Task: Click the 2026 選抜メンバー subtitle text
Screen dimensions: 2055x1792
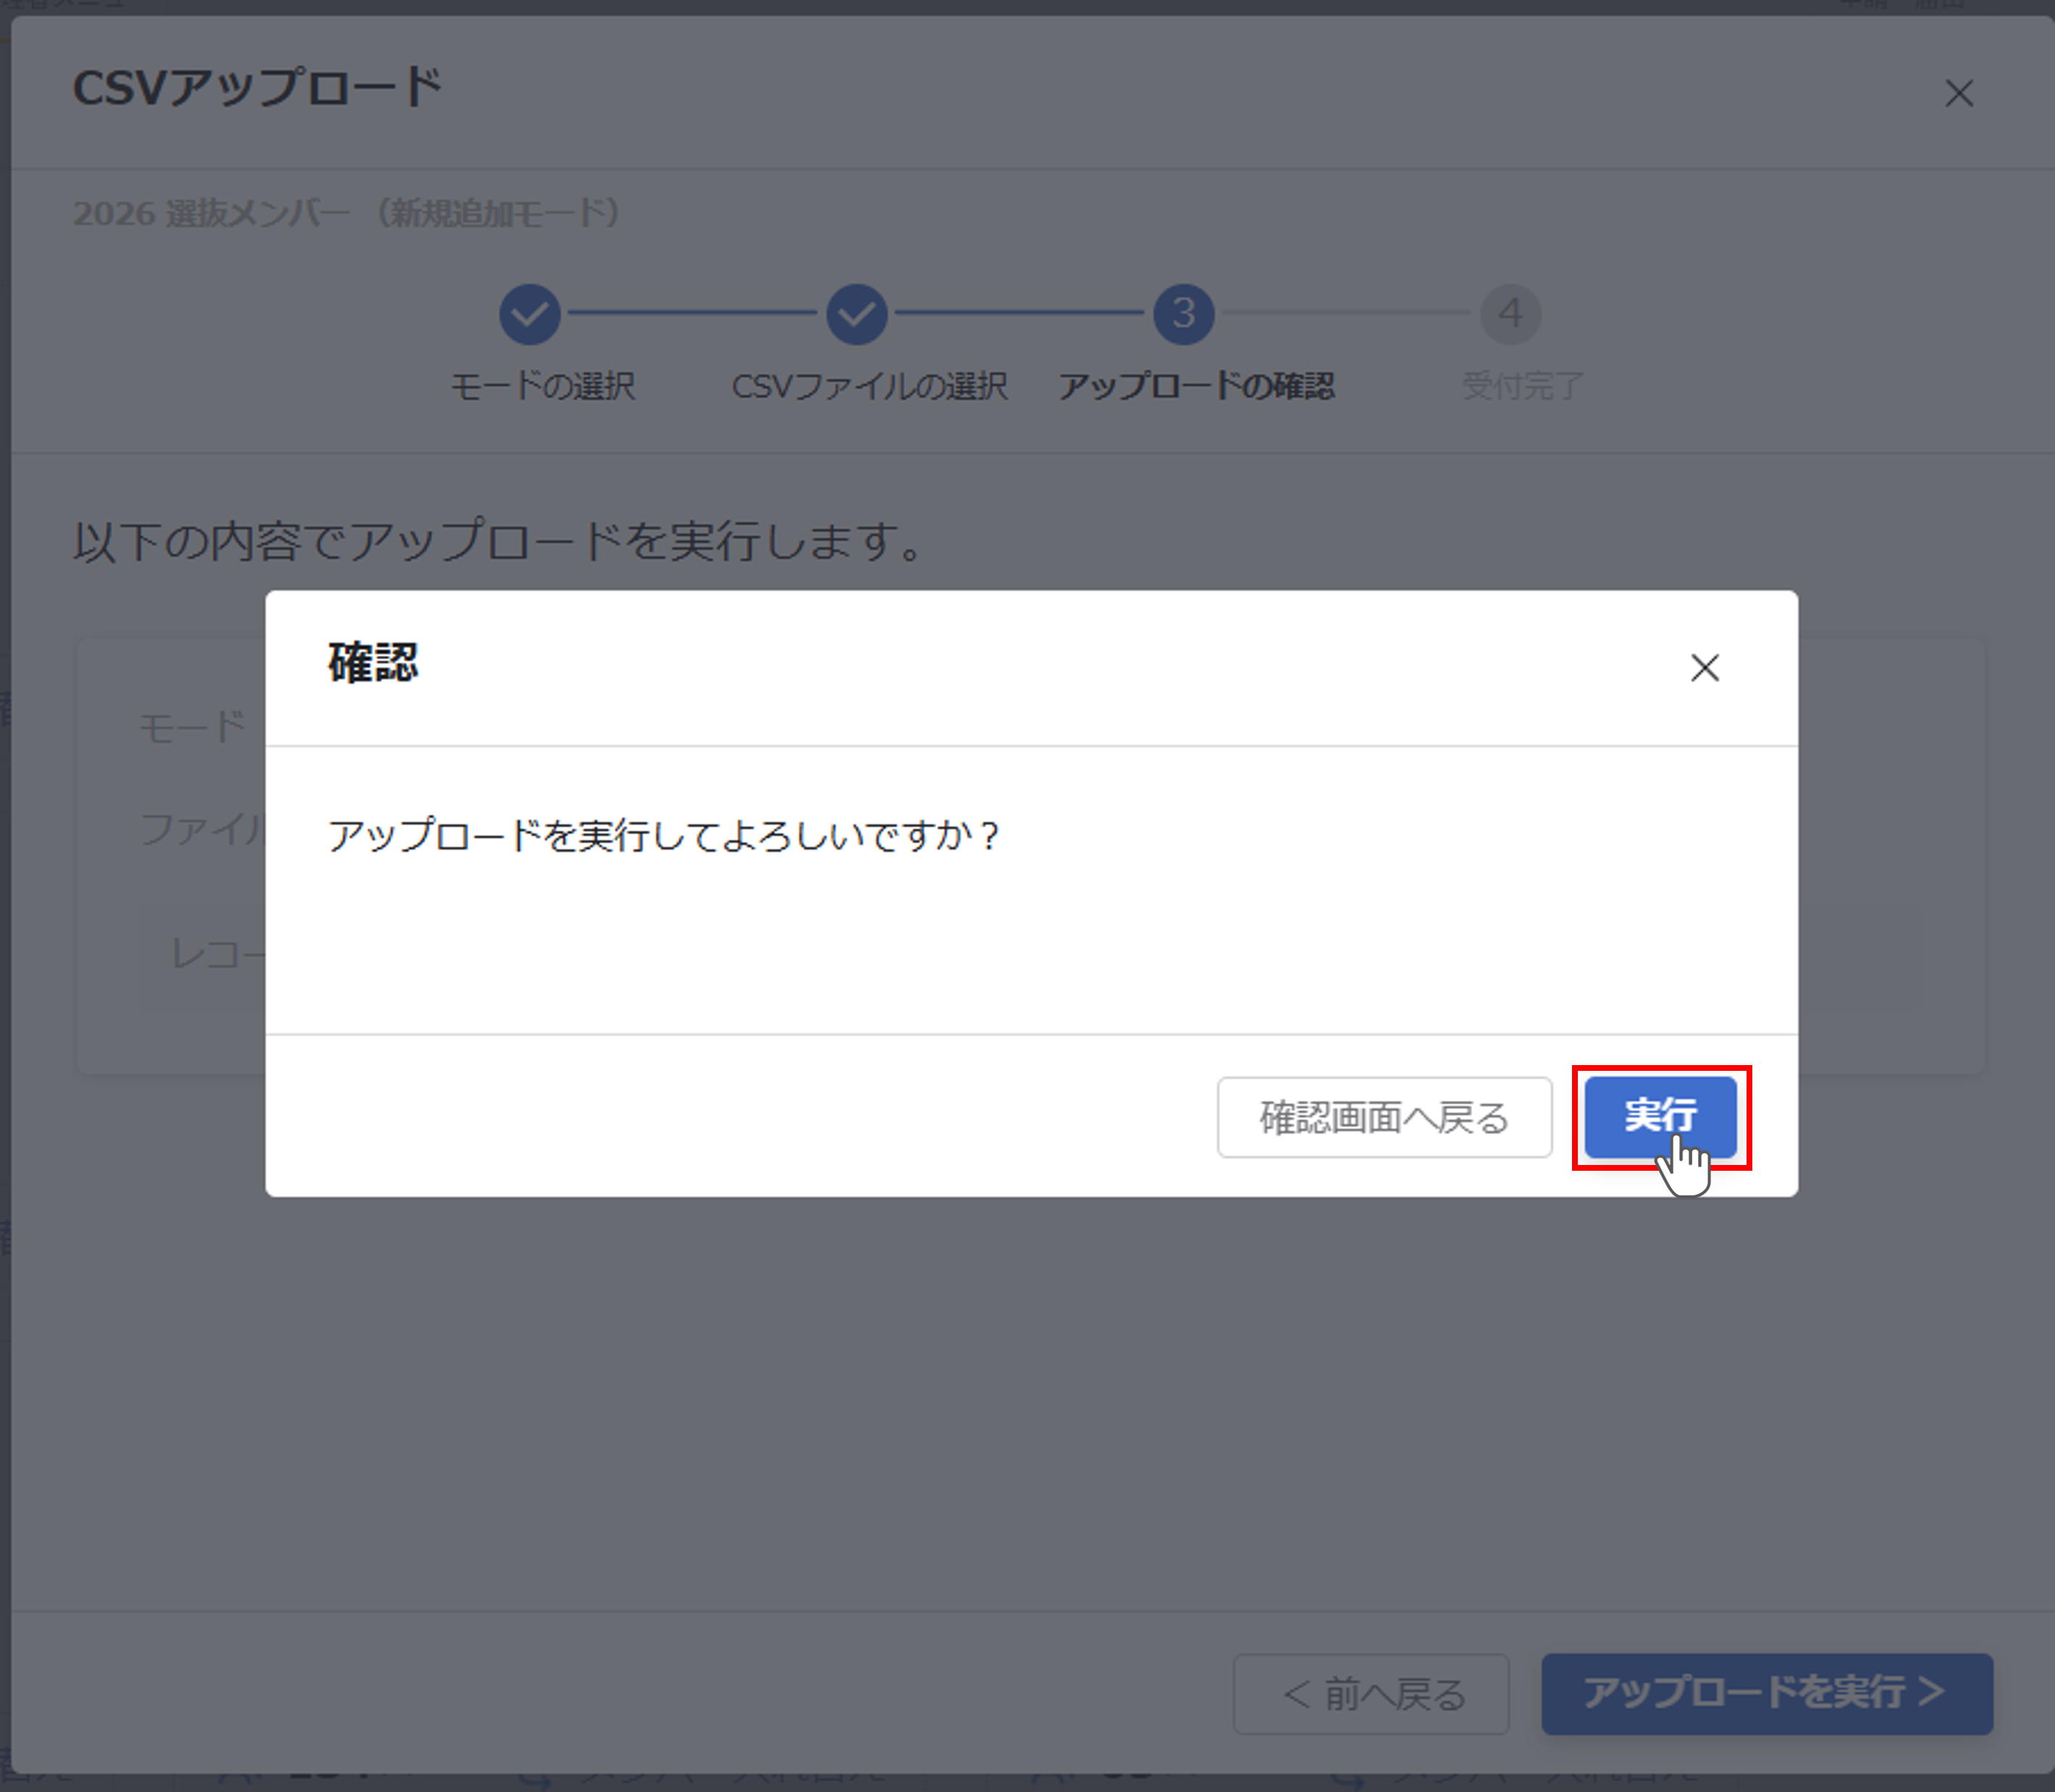Action: click(x=346, y=213)
